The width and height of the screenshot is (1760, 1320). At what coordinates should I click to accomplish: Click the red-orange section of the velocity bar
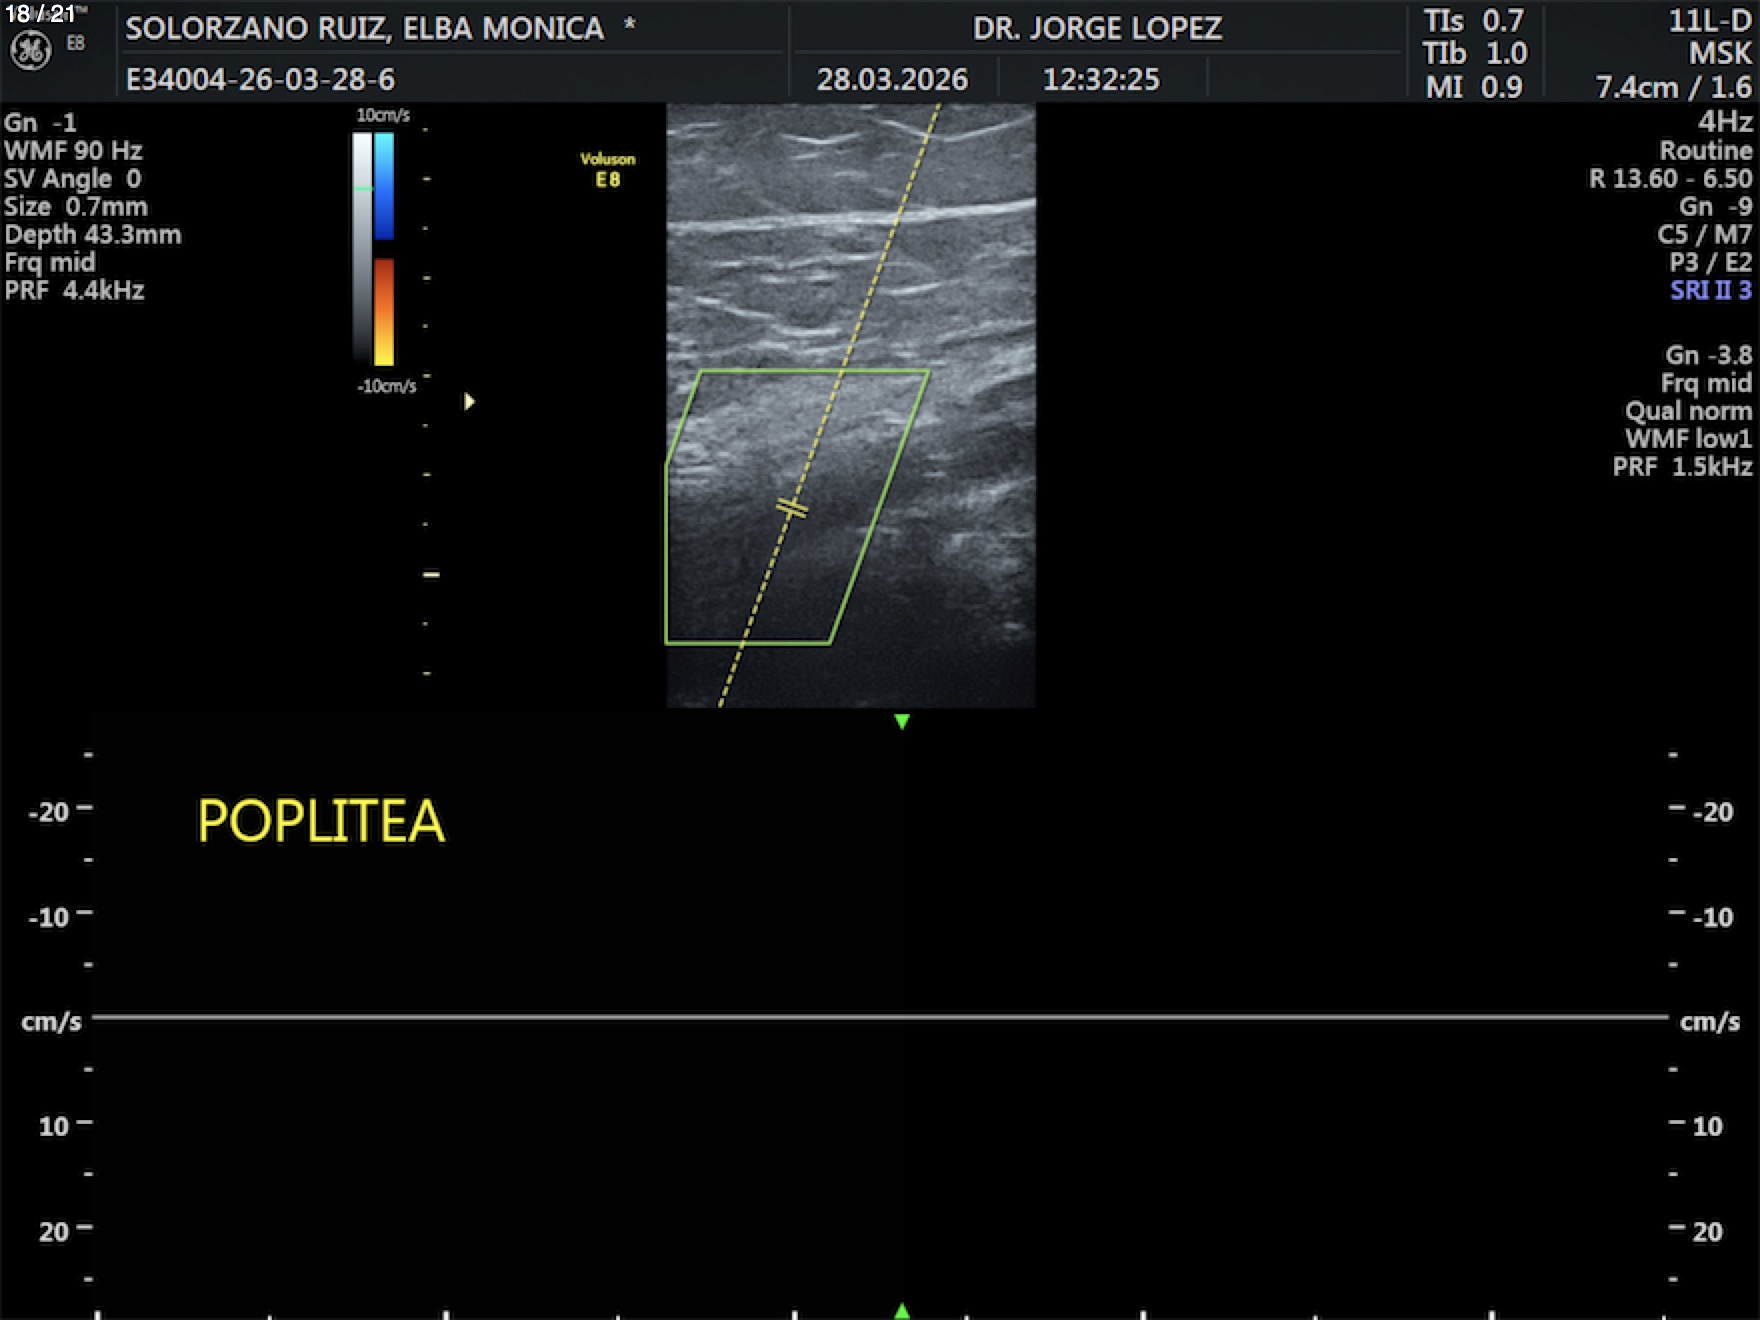pos(384,310)
